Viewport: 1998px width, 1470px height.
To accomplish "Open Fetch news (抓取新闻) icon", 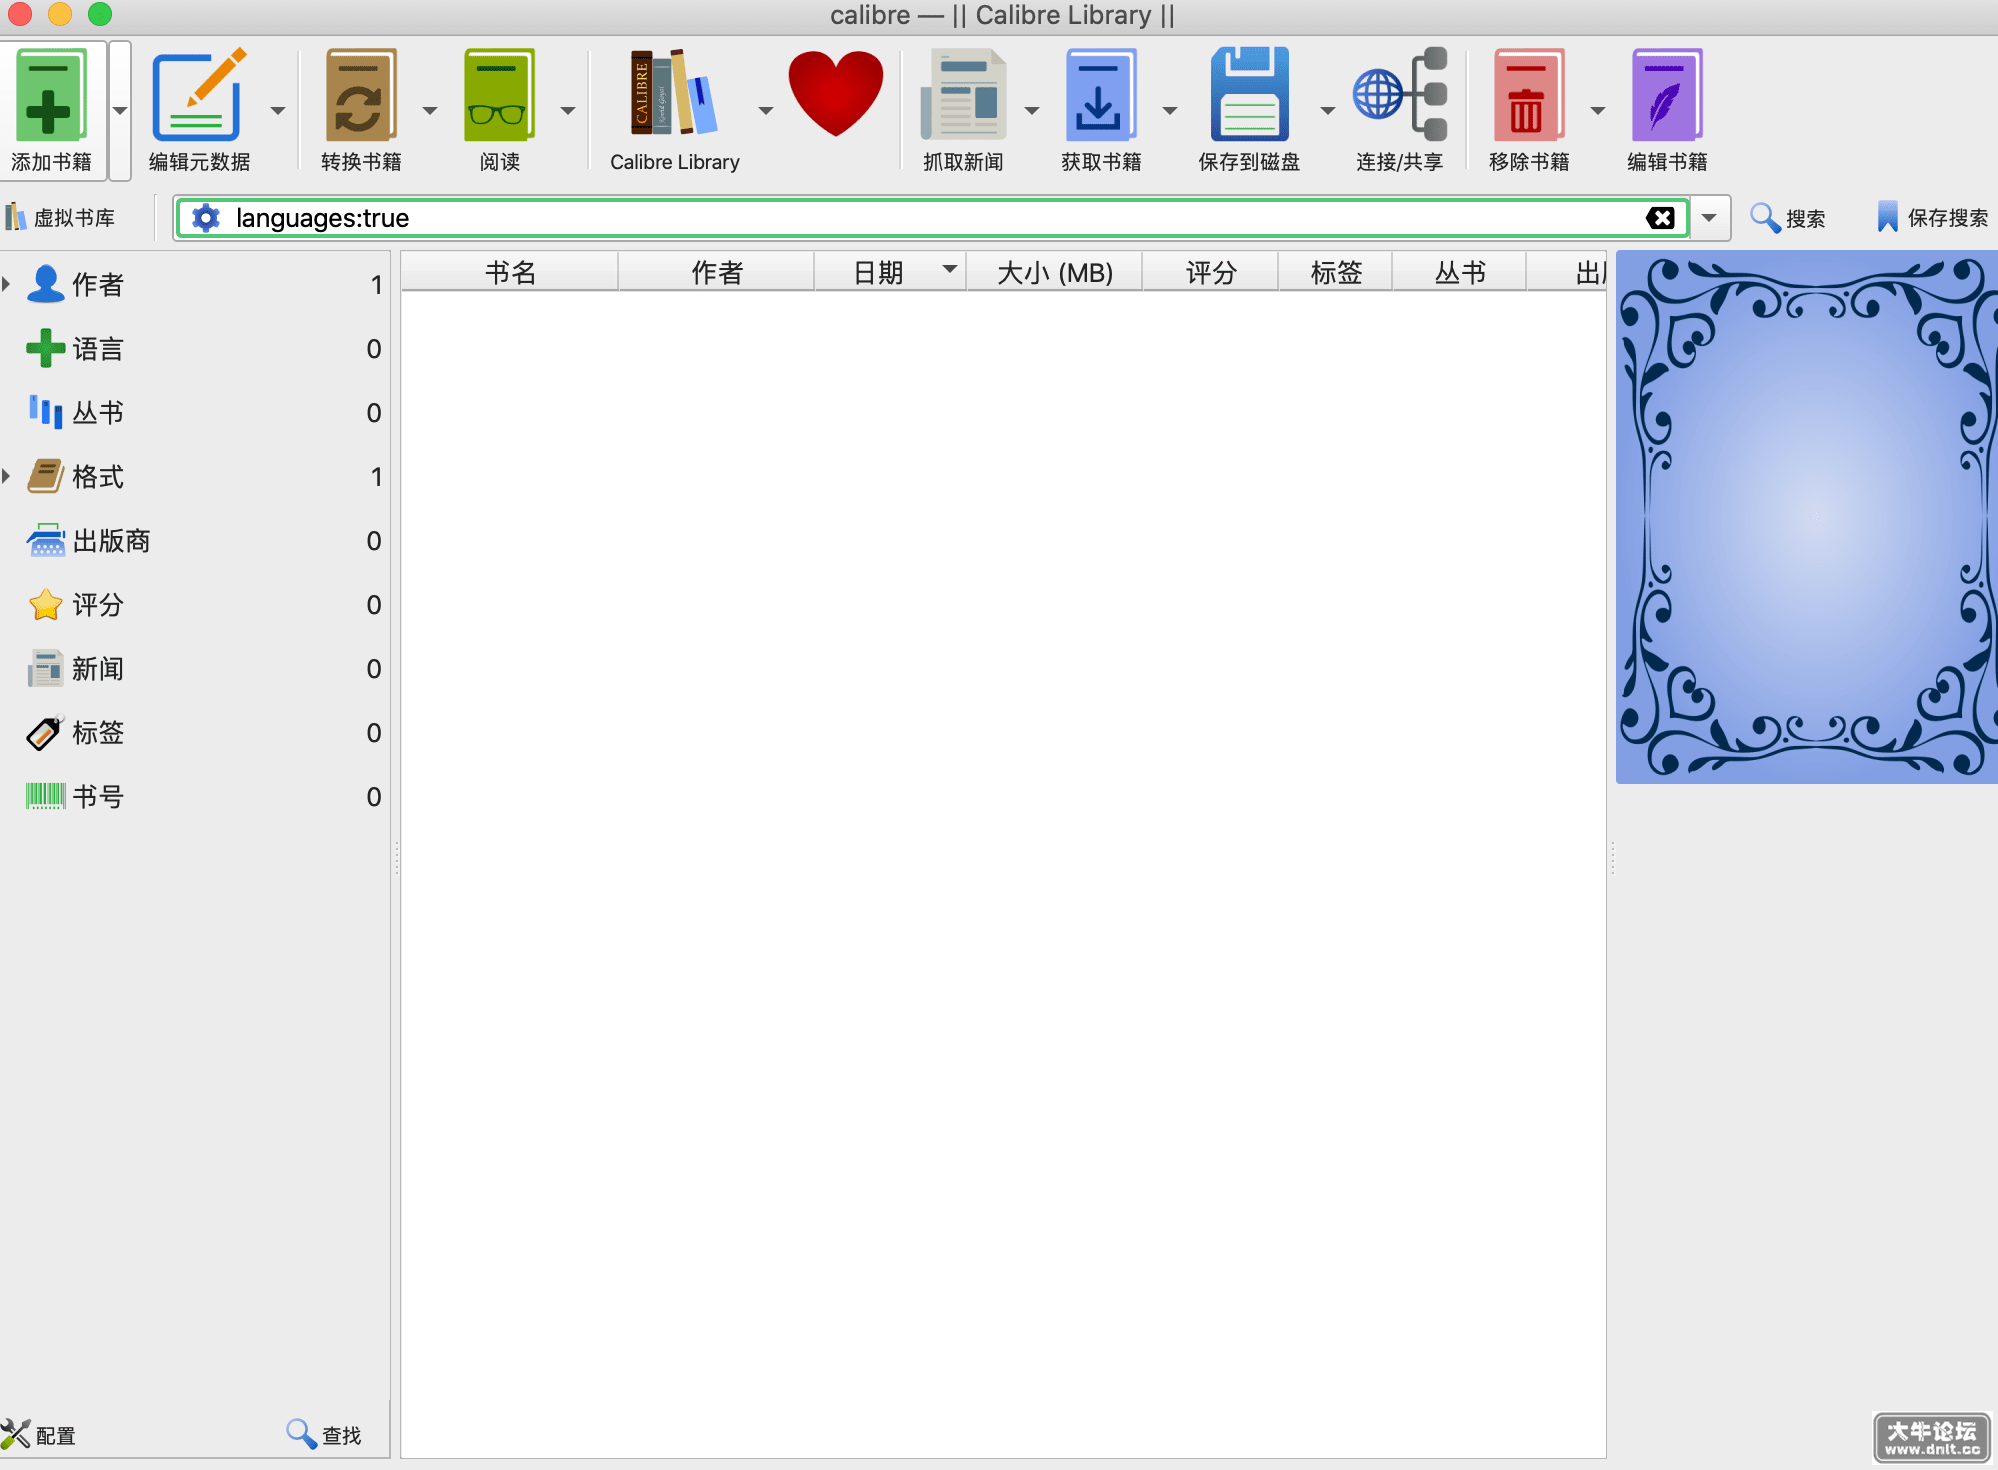I will tap(963, 96).
